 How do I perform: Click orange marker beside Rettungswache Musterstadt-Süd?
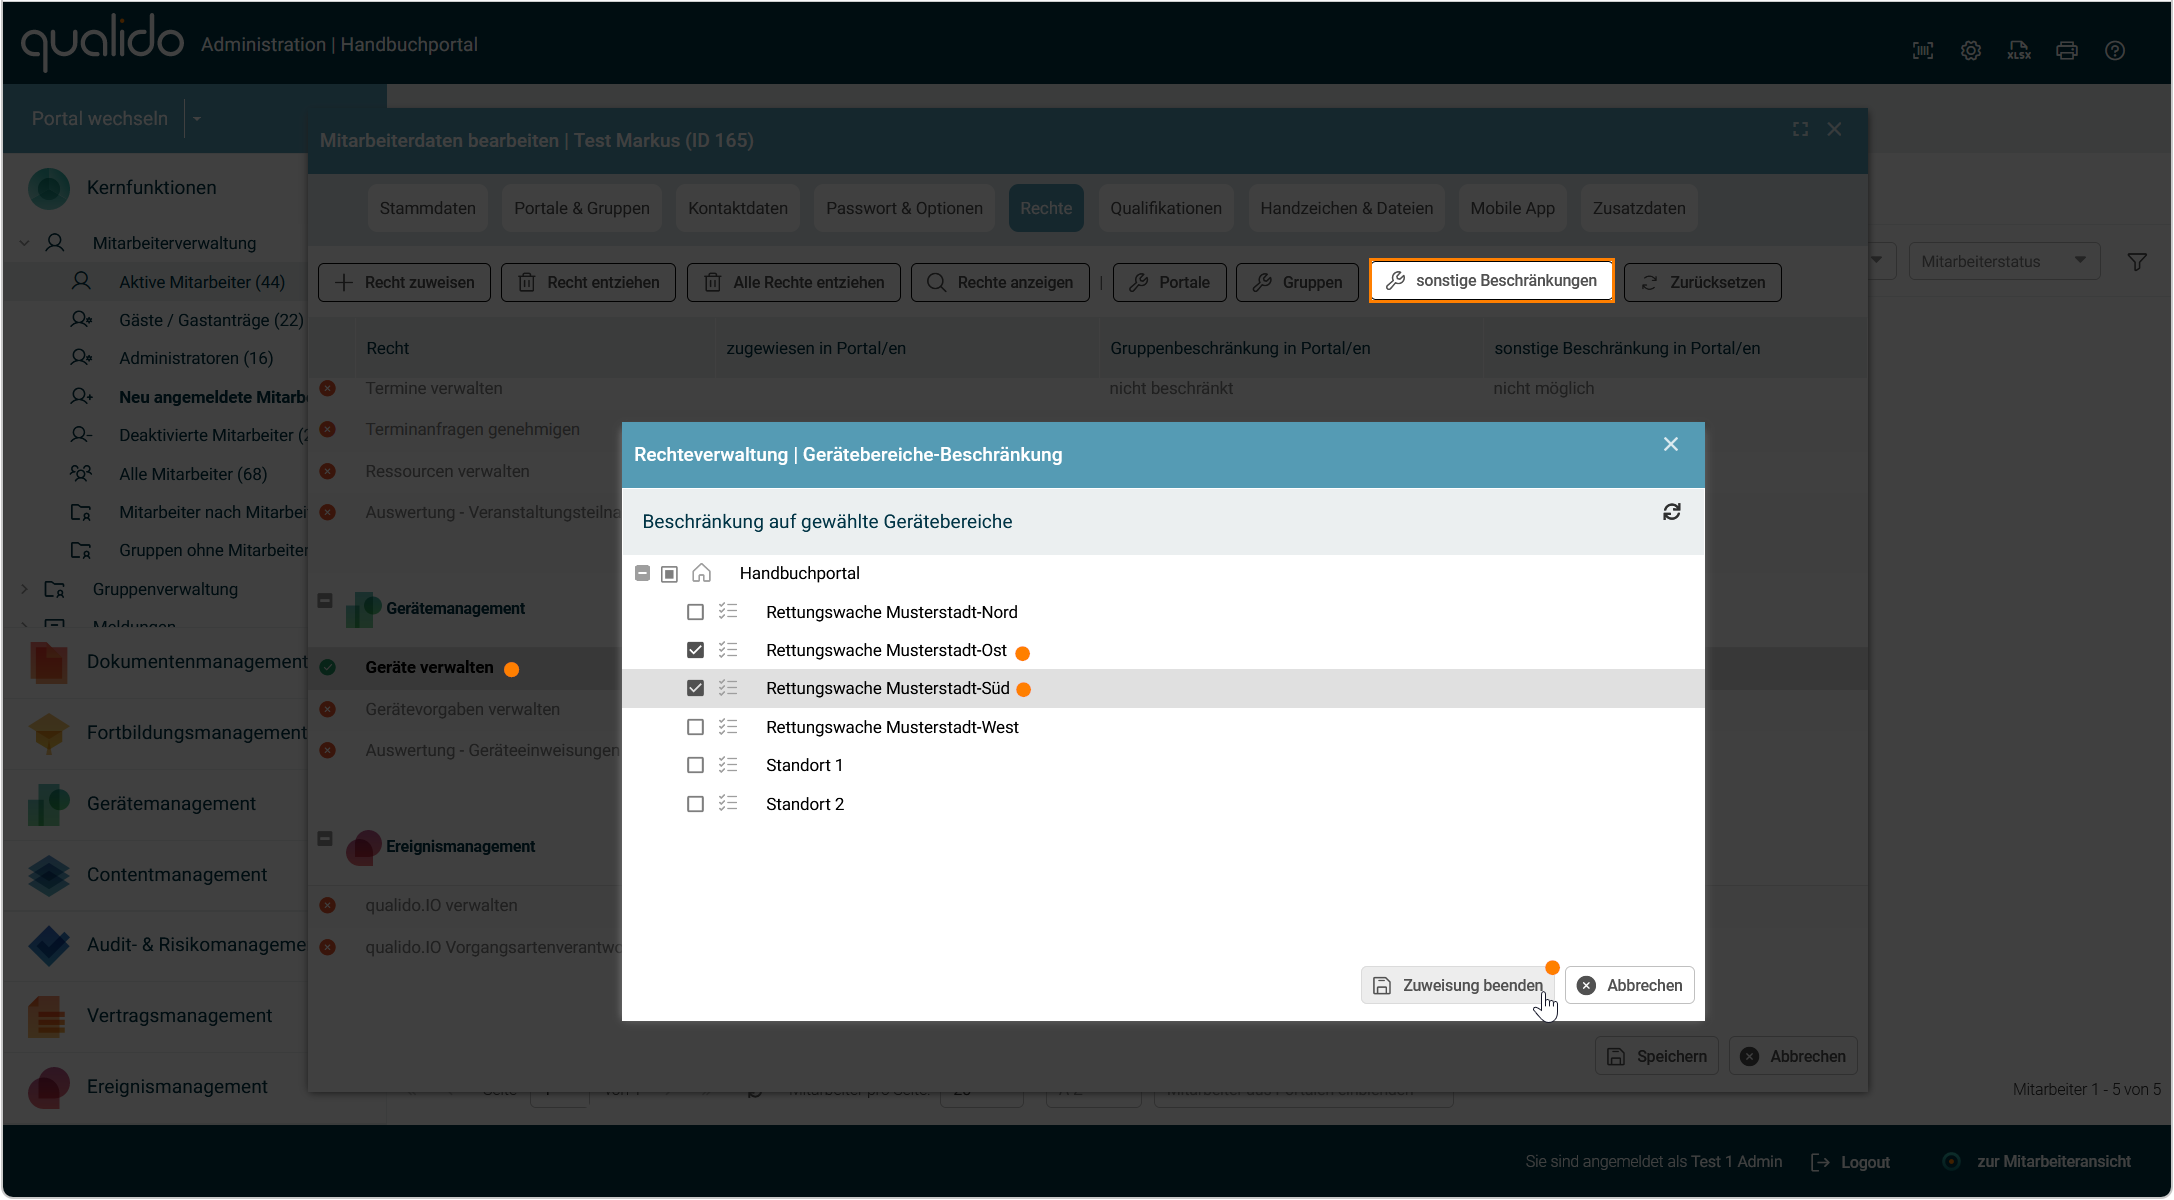[x=1023, y=689]
